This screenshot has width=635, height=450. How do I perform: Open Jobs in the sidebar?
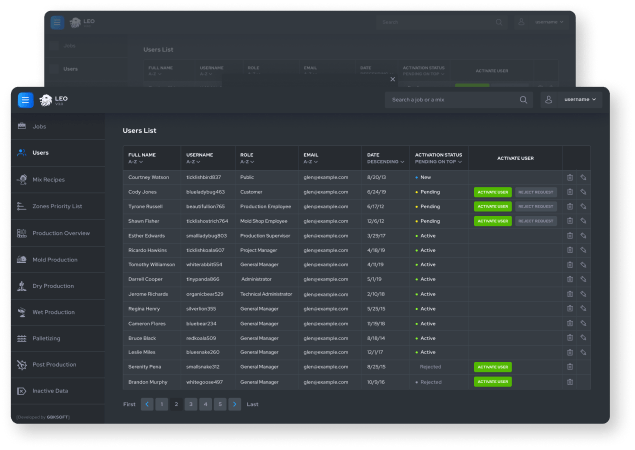click(58, 126)
